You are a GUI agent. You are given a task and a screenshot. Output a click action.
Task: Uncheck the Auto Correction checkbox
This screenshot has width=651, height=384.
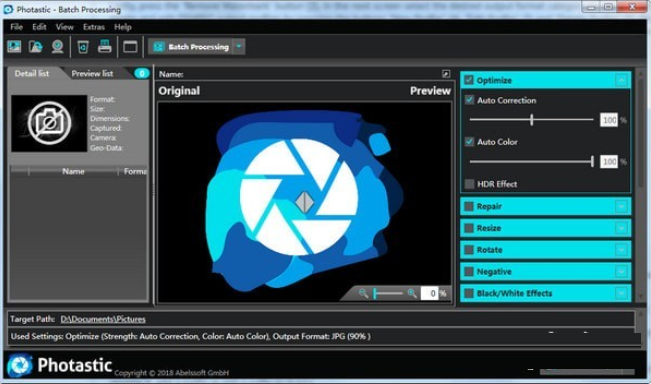(470, 100)
